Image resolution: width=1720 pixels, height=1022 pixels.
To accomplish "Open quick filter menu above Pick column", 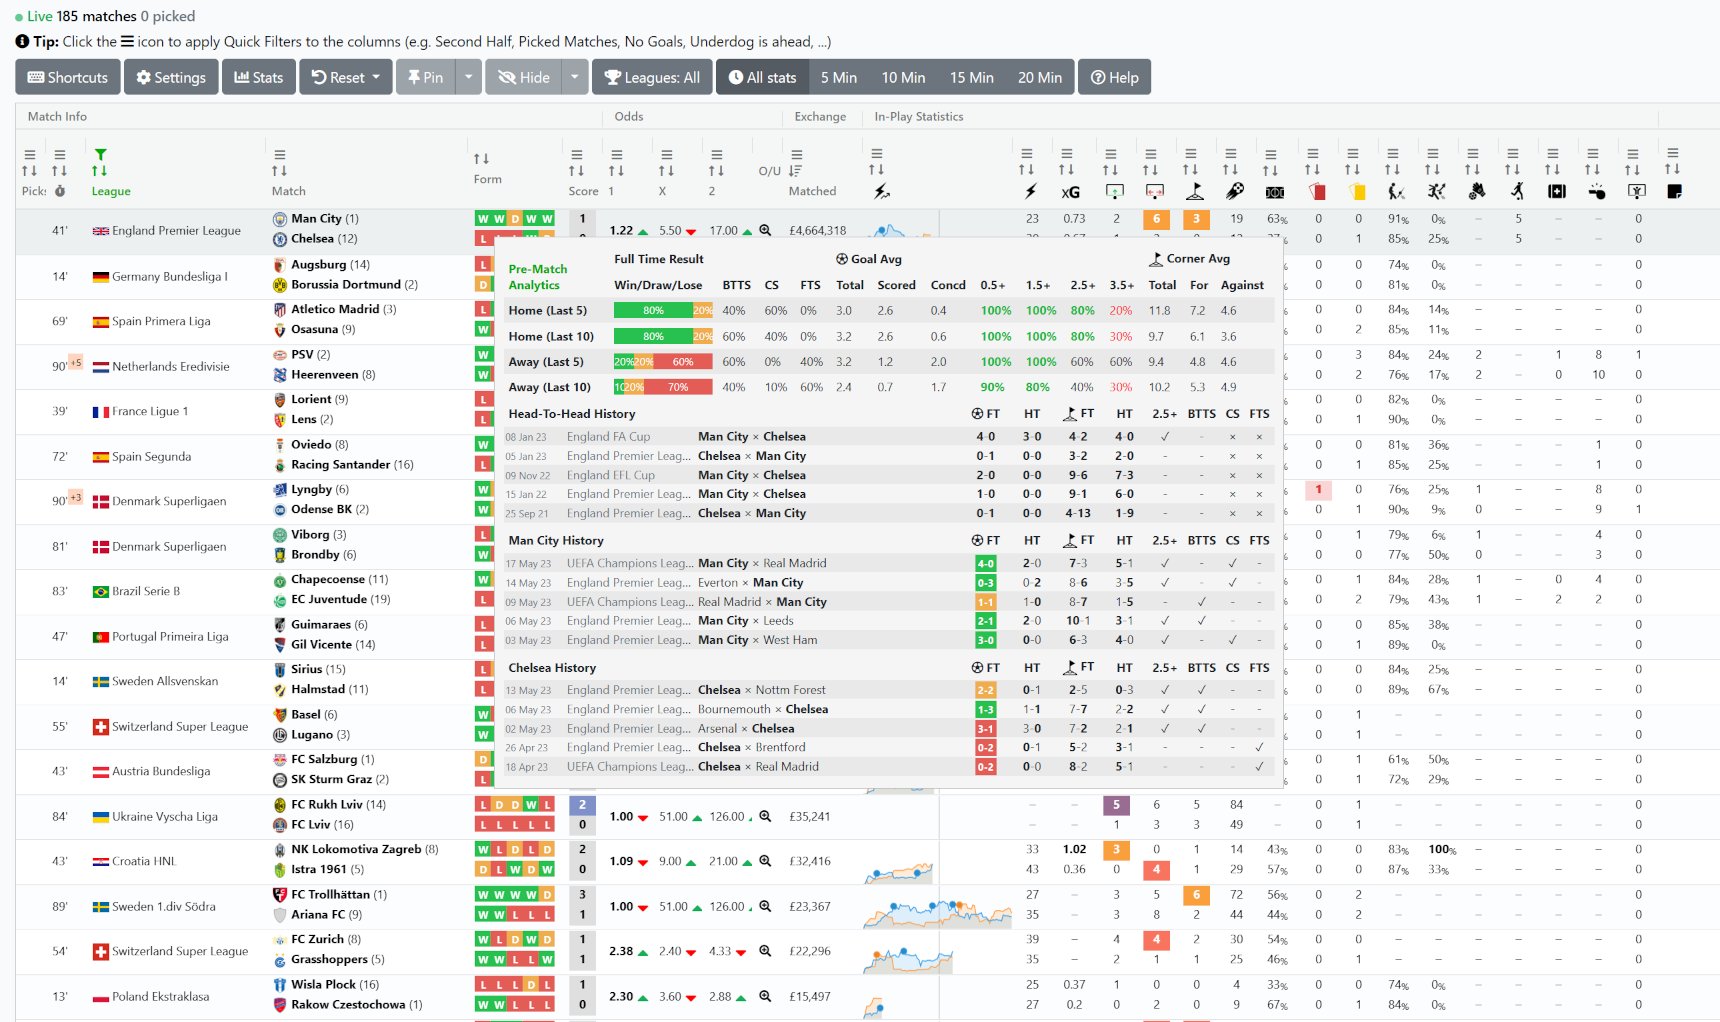I will 30,154.
